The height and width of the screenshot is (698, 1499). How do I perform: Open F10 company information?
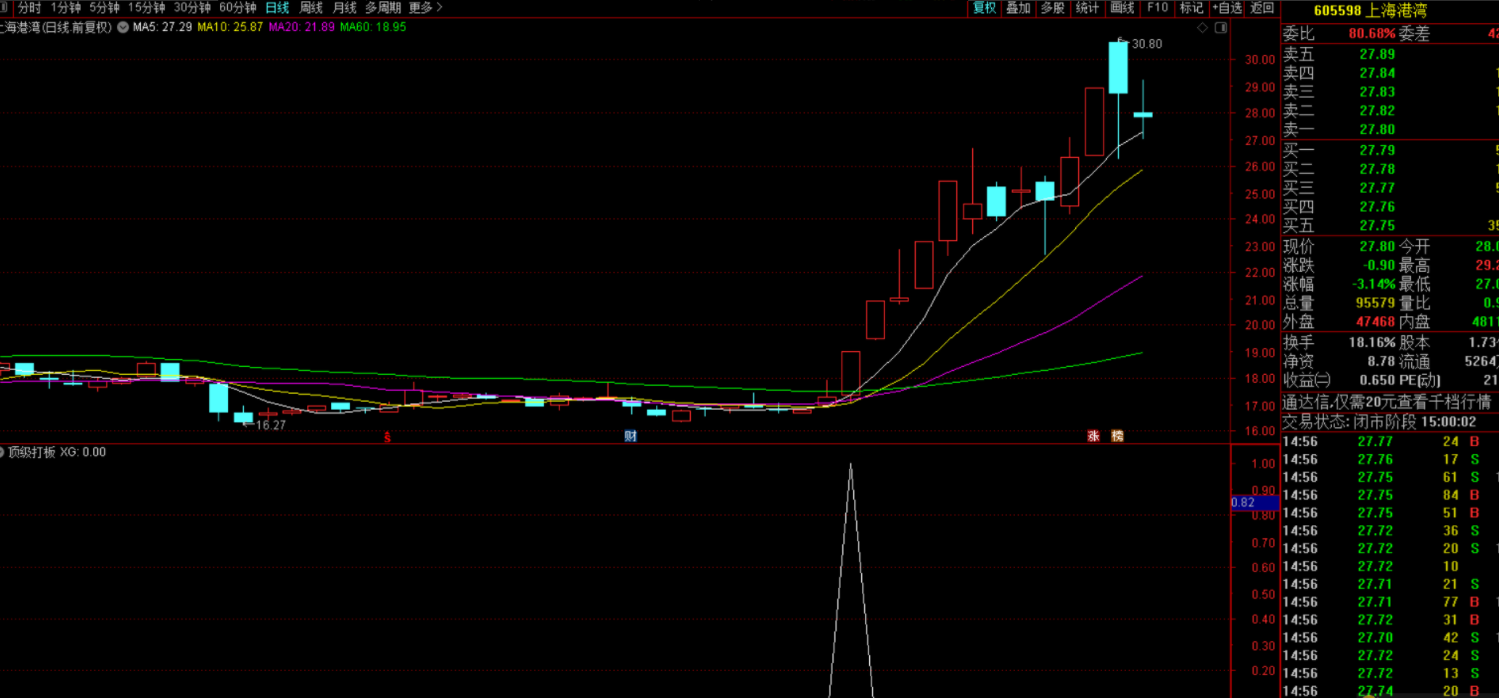click(x=1157, y=7)
